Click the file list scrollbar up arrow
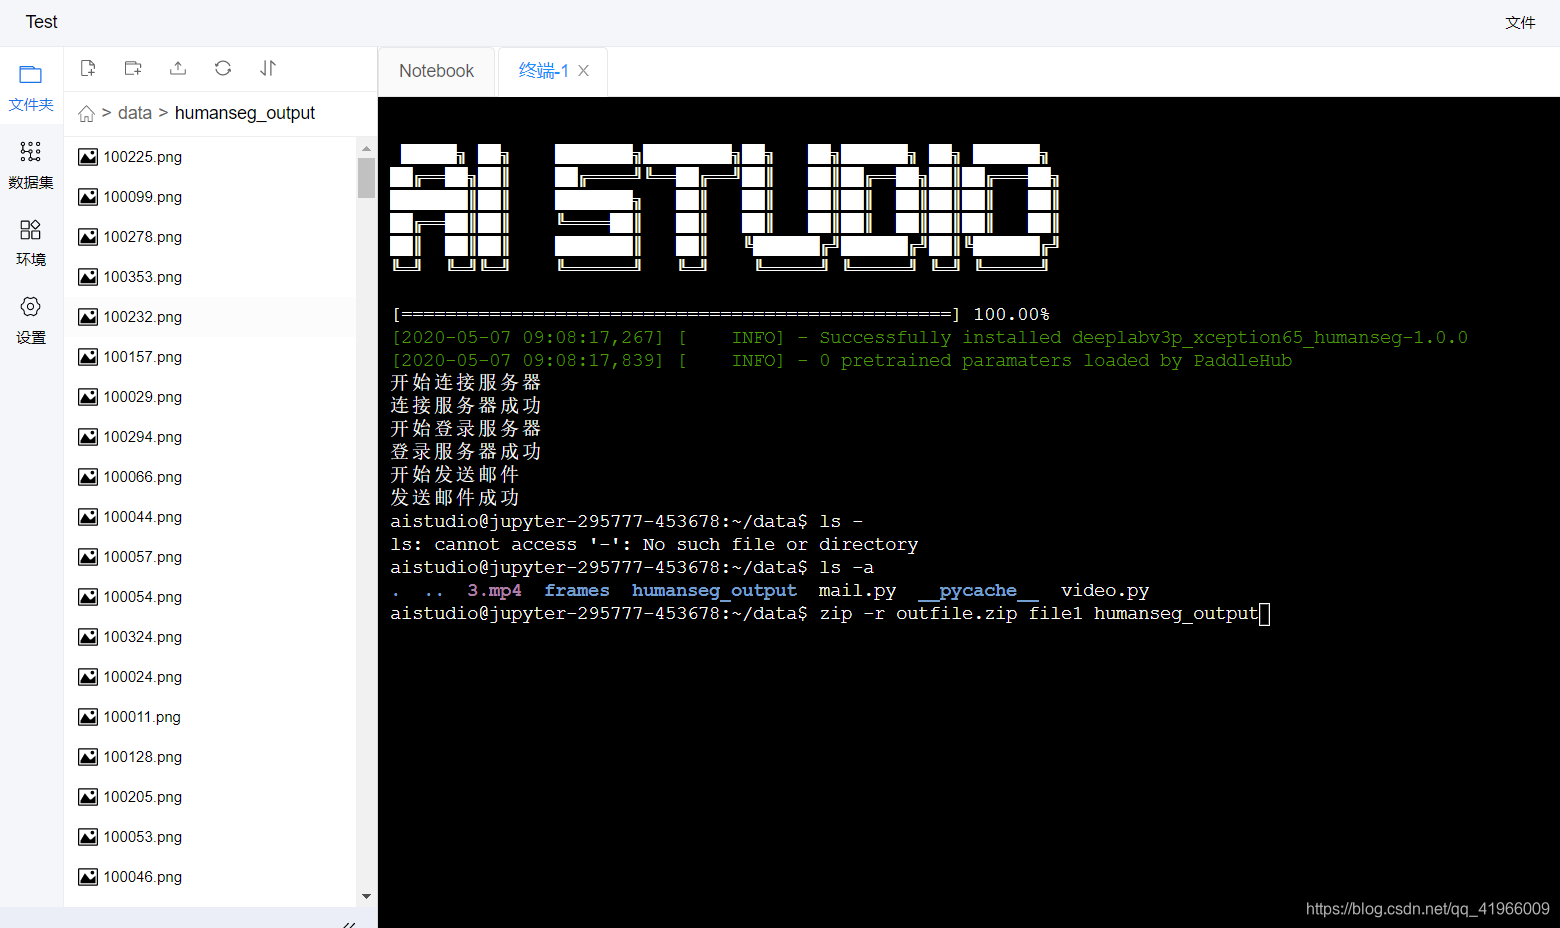The width and height of the screenshot is (1560, 928). pos(366,148)
